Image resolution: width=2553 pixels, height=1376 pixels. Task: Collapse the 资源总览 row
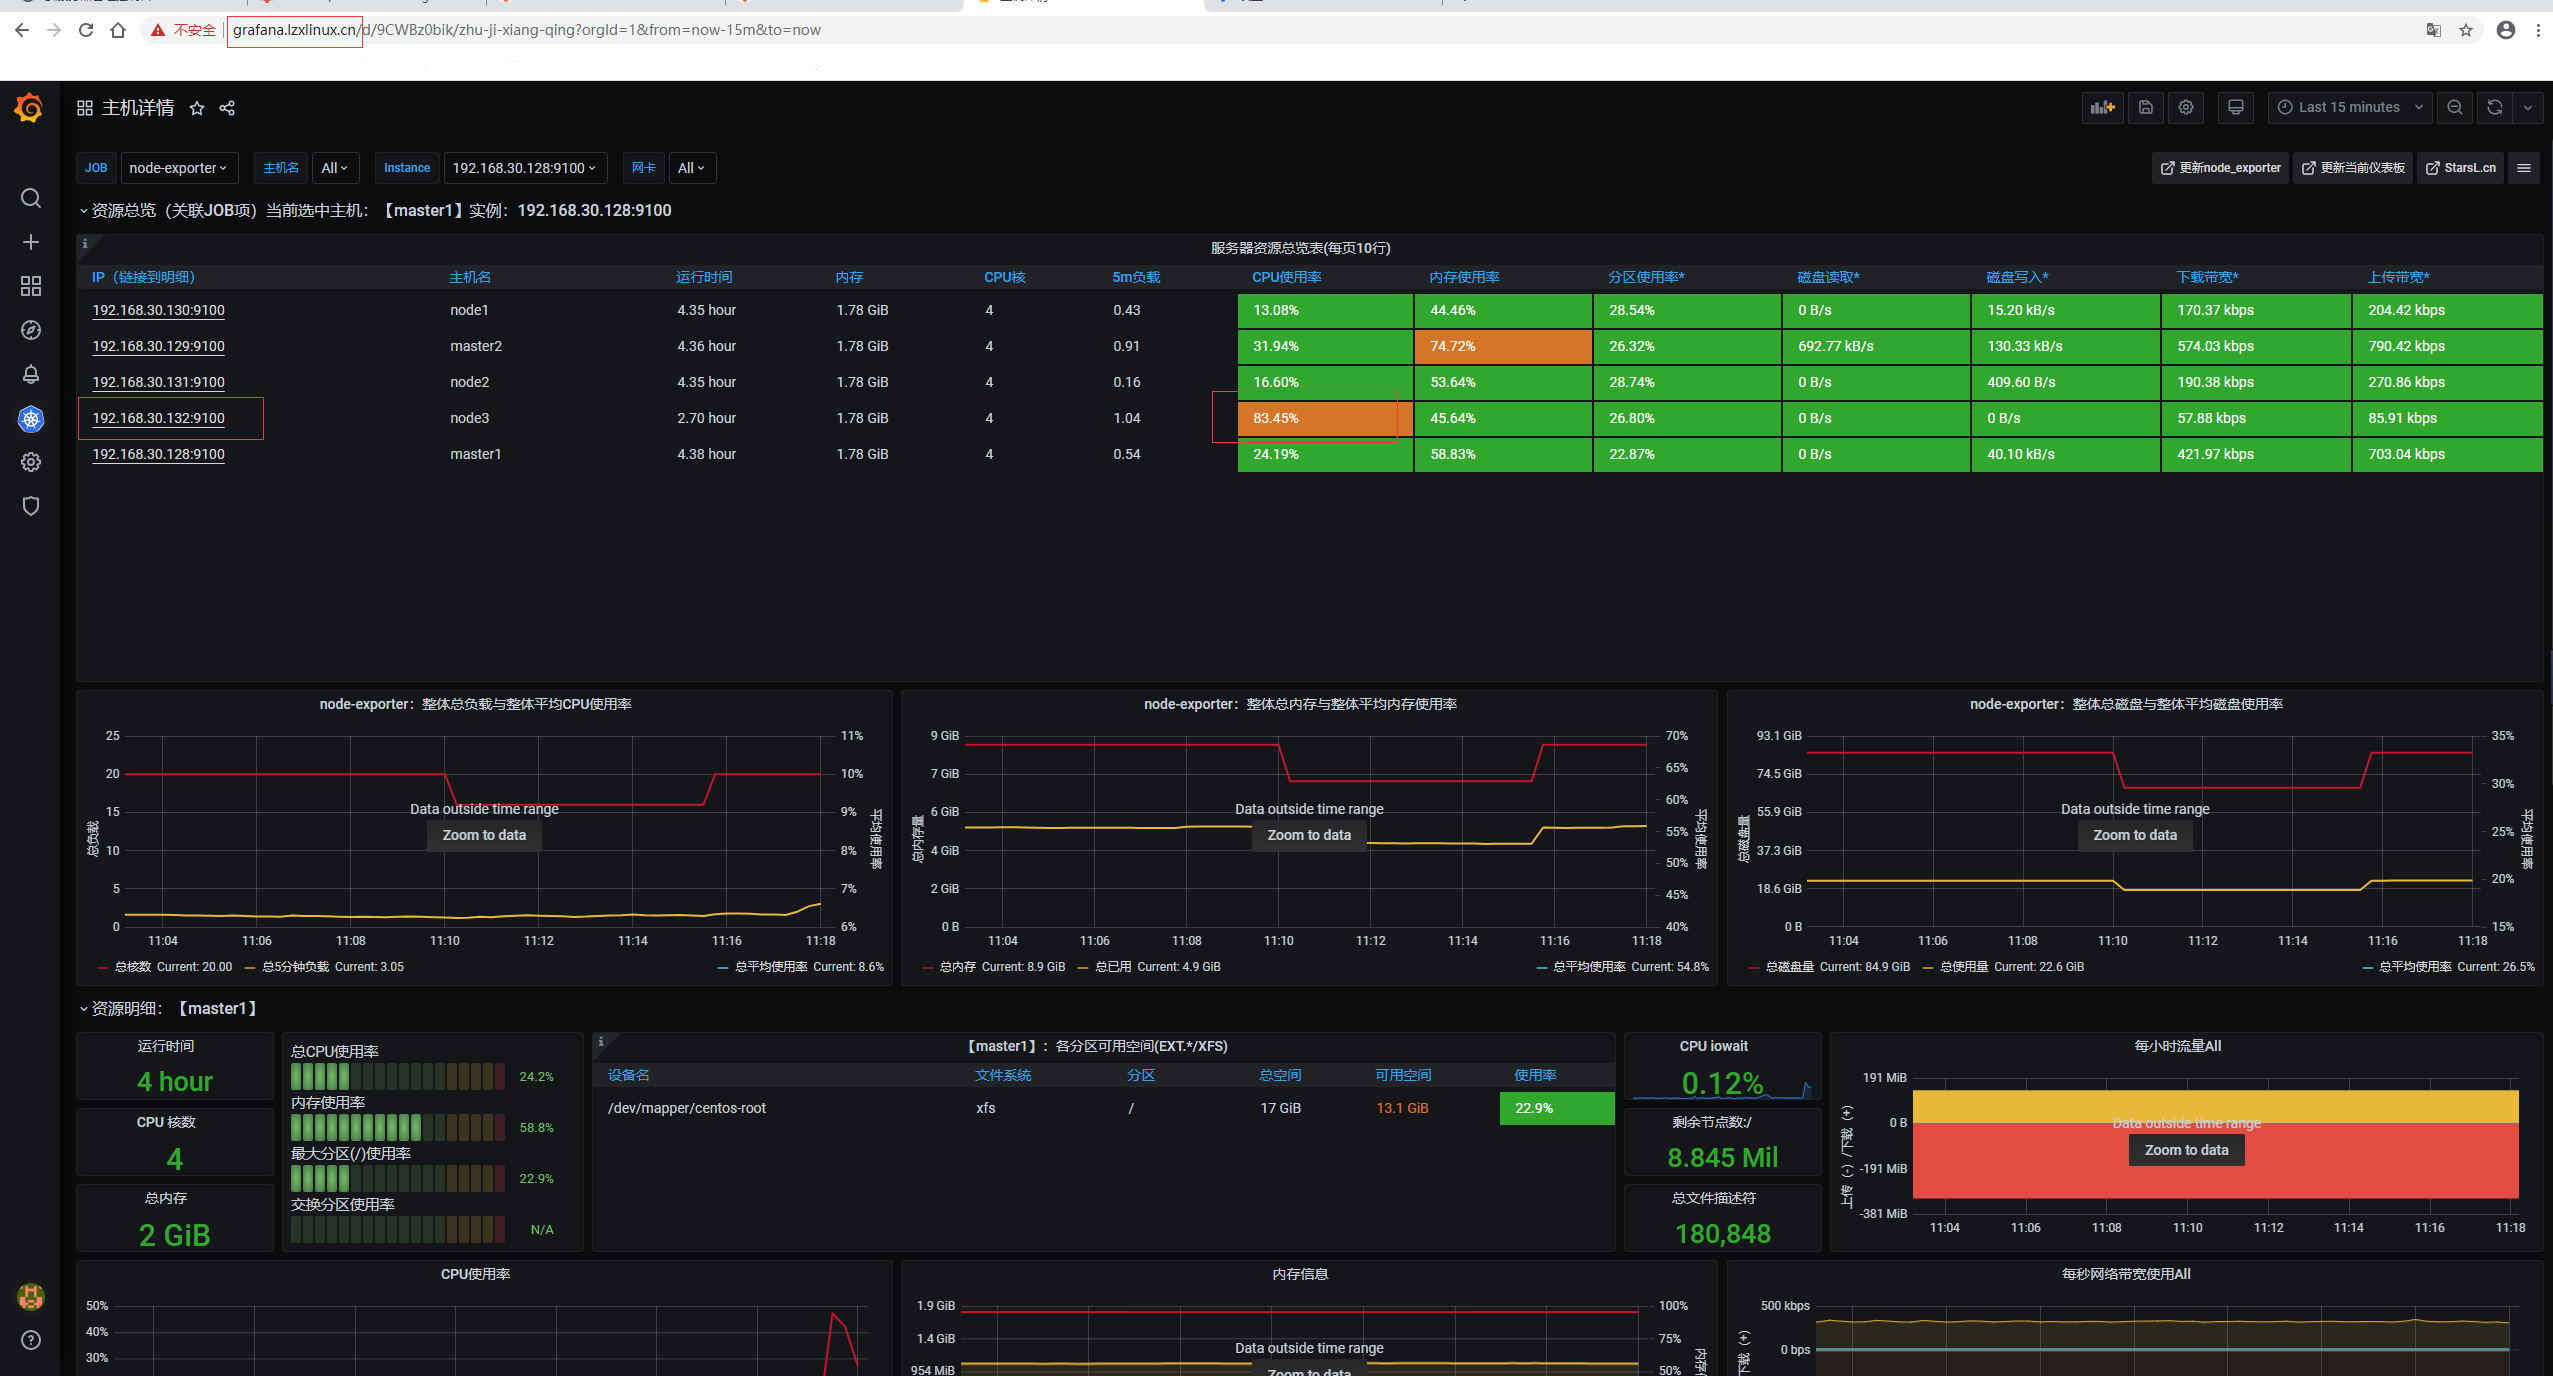(x=376, y=210)
